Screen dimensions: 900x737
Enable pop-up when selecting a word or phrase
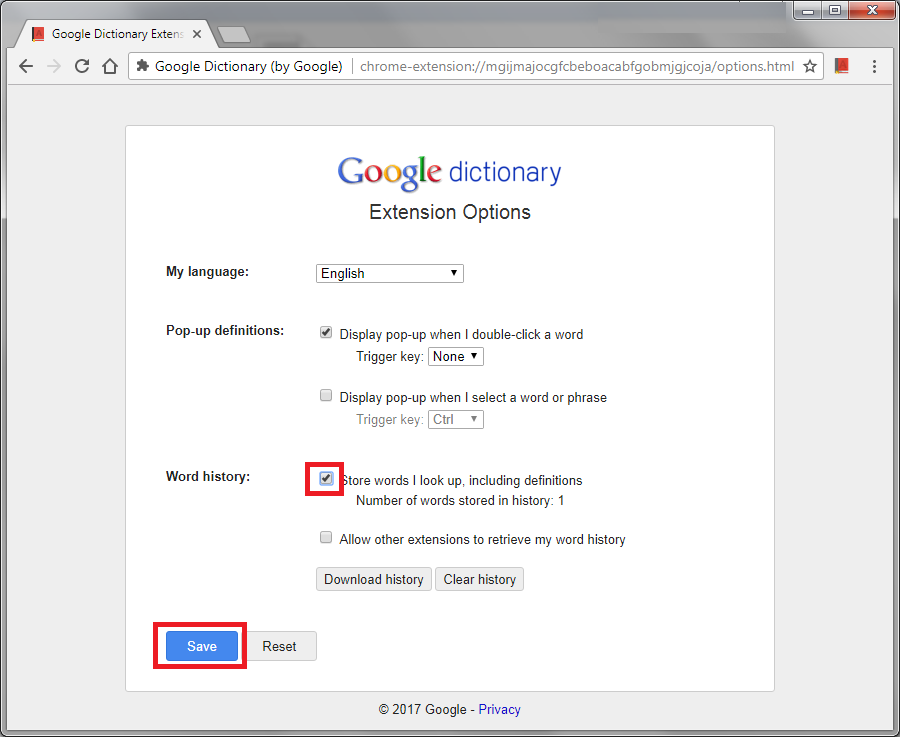click(326, 395)
